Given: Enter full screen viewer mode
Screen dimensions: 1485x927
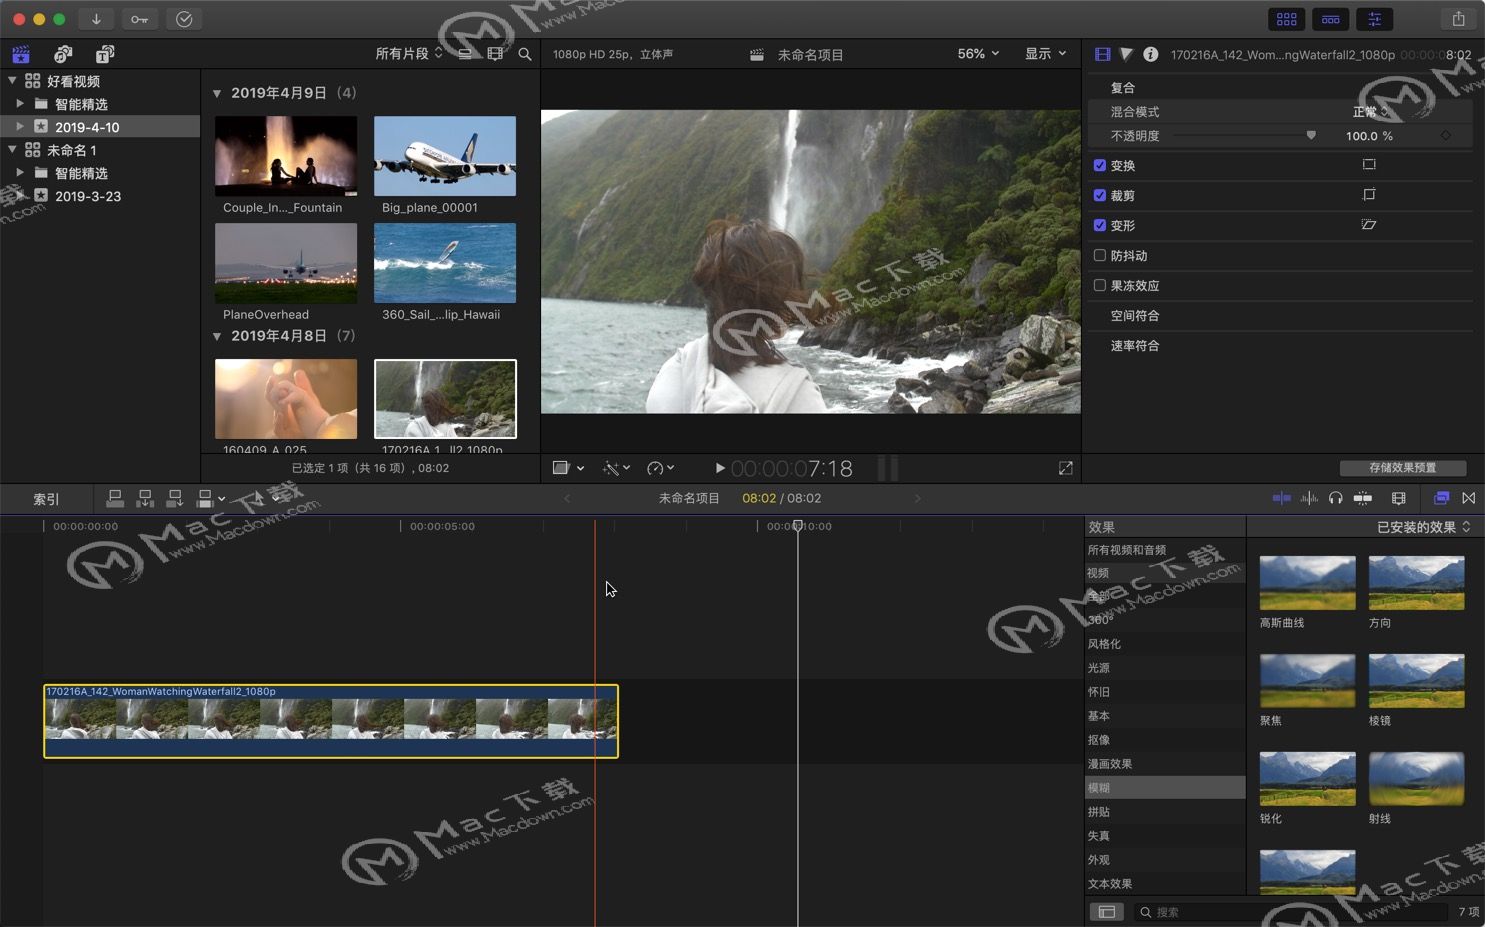Looking at the screenshot, I should [1066, 468].
